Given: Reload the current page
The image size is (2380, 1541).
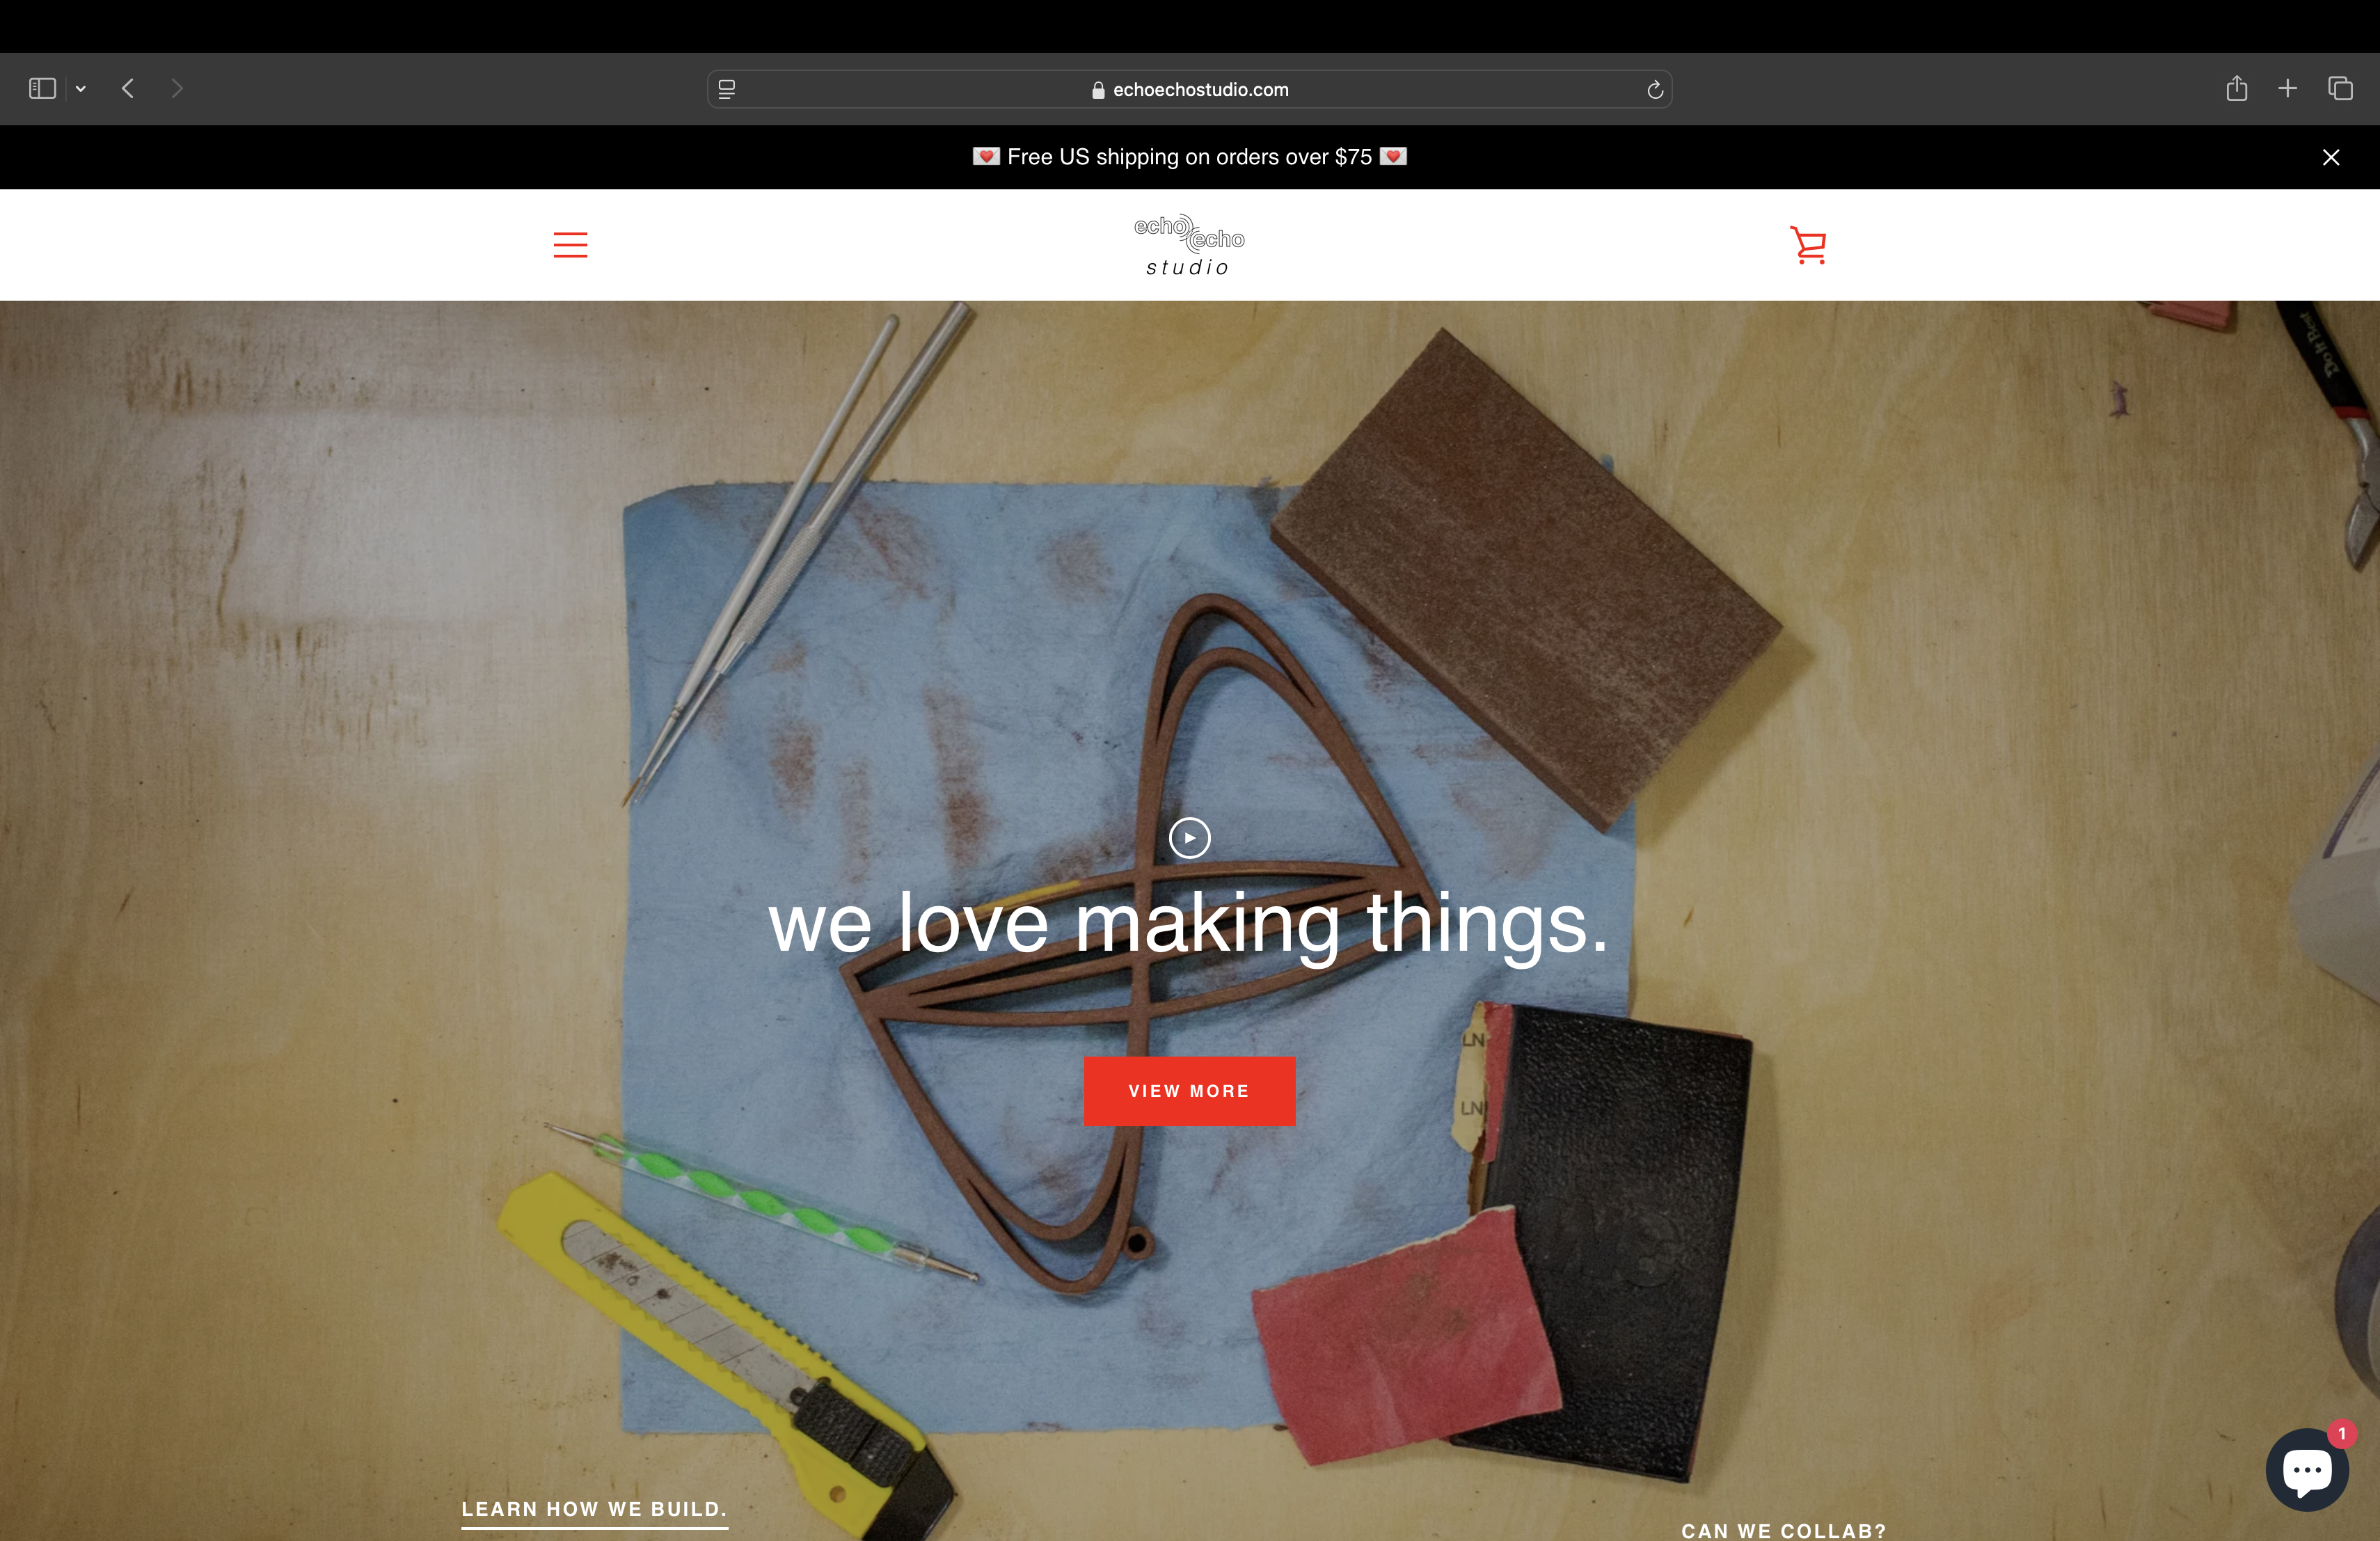Looking at the screenshot, I should (1655, 90).
